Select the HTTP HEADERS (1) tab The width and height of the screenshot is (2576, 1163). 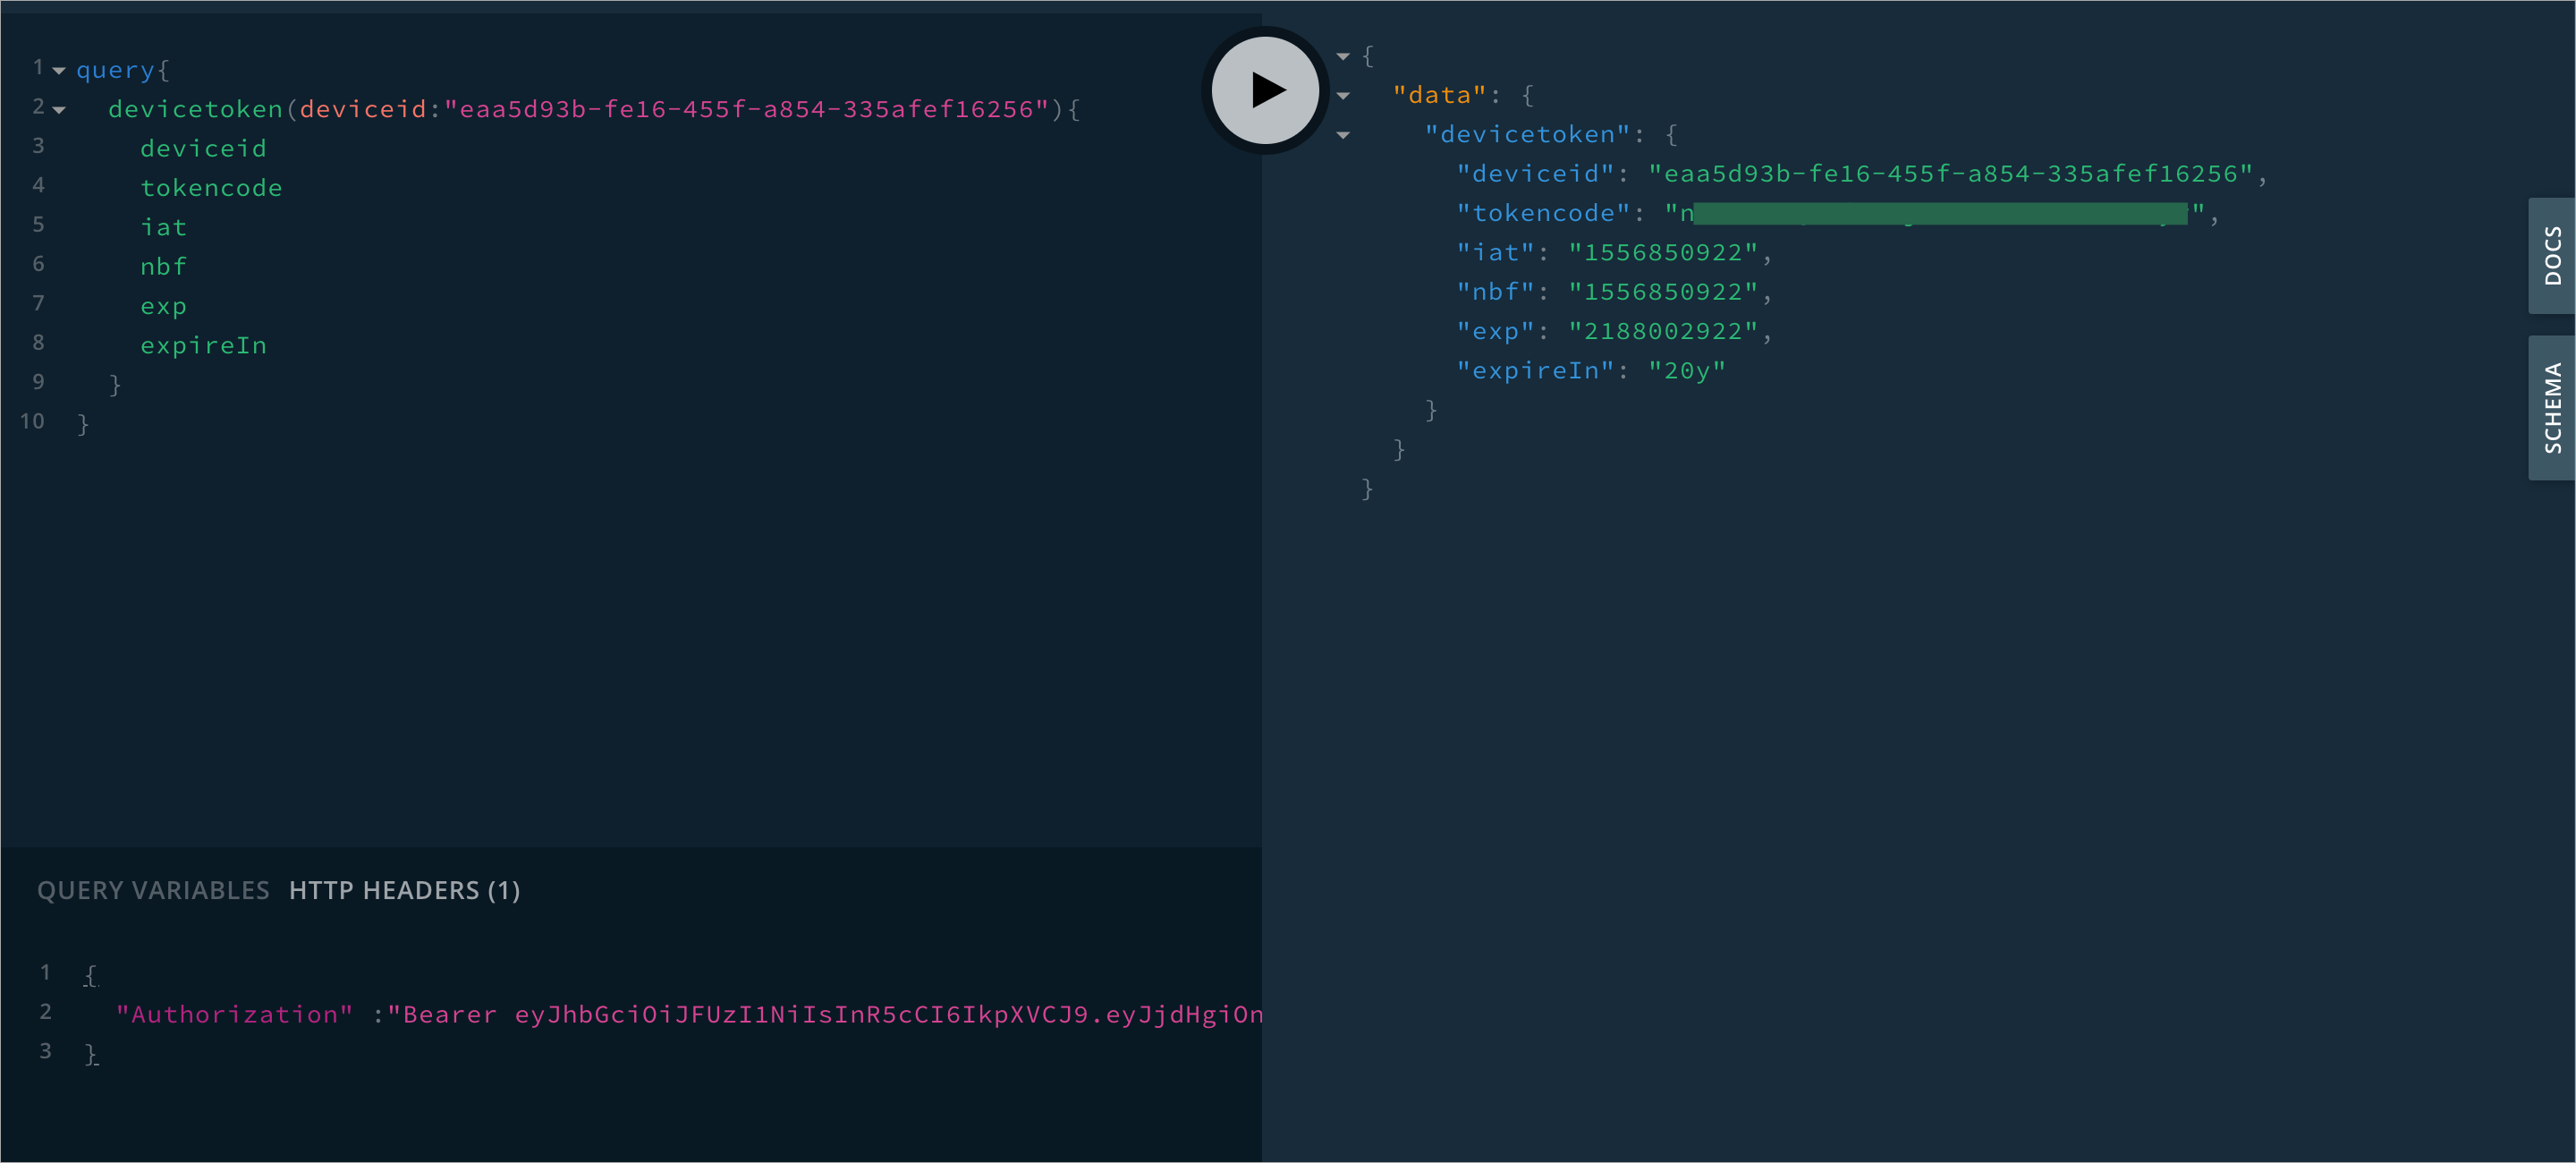click(x=404, y=890)
